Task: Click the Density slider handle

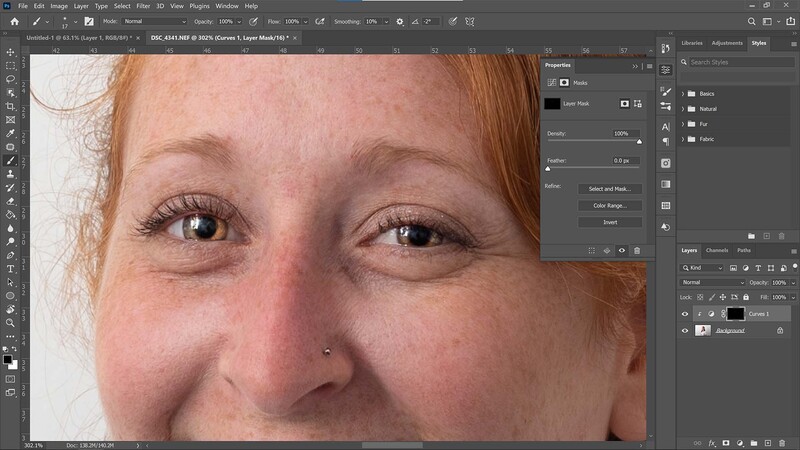Action: (x=639, y=141)
